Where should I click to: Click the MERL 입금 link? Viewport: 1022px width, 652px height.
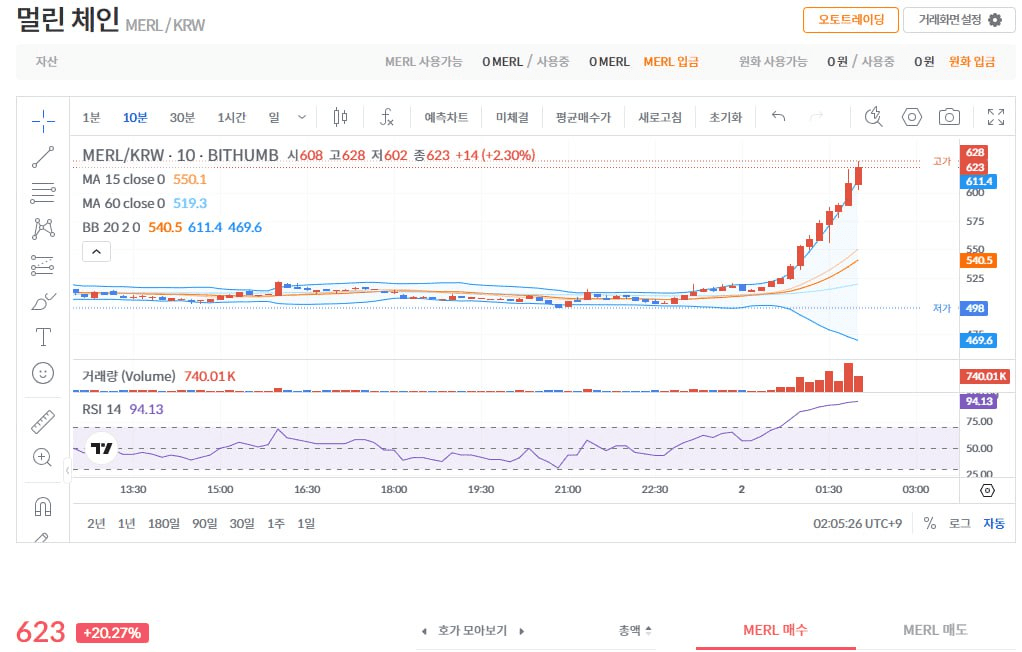point(671,62)
